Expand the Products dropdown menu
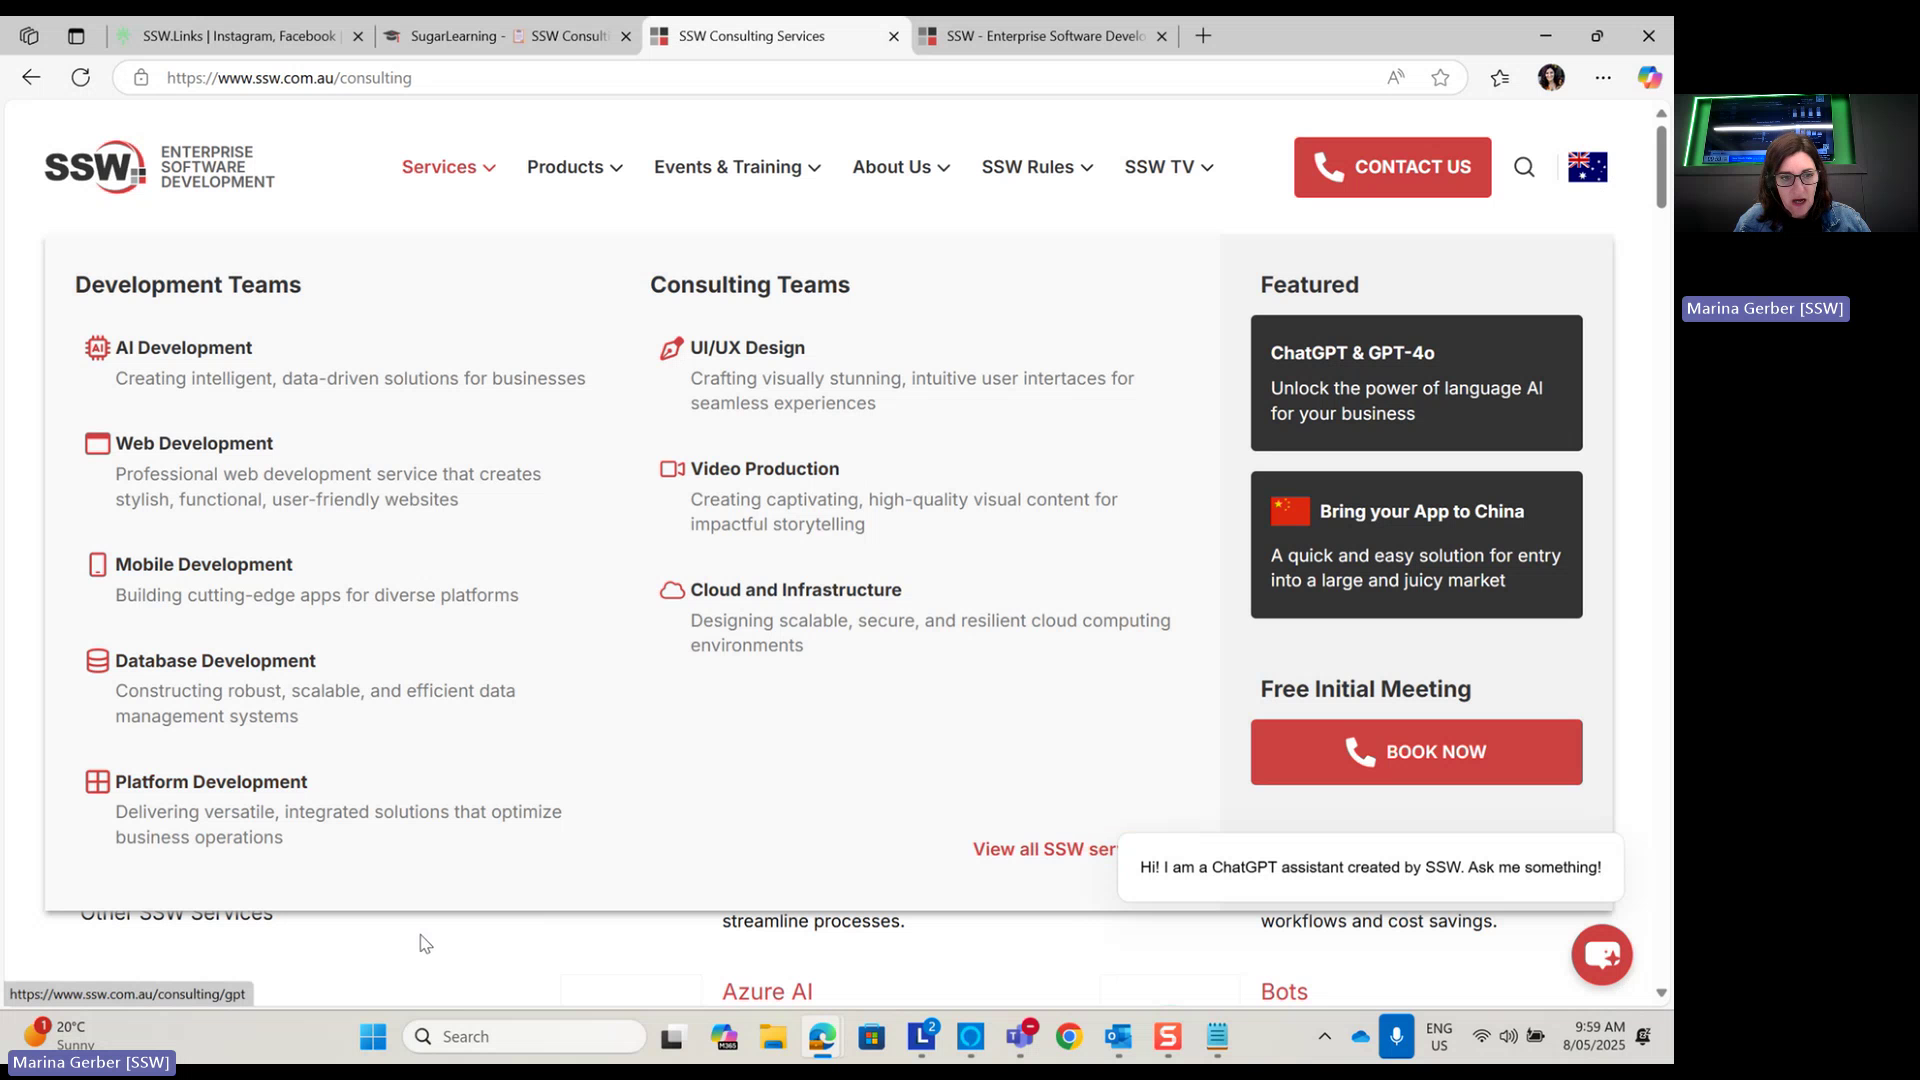The image size is (1920, 1080). 575,167
